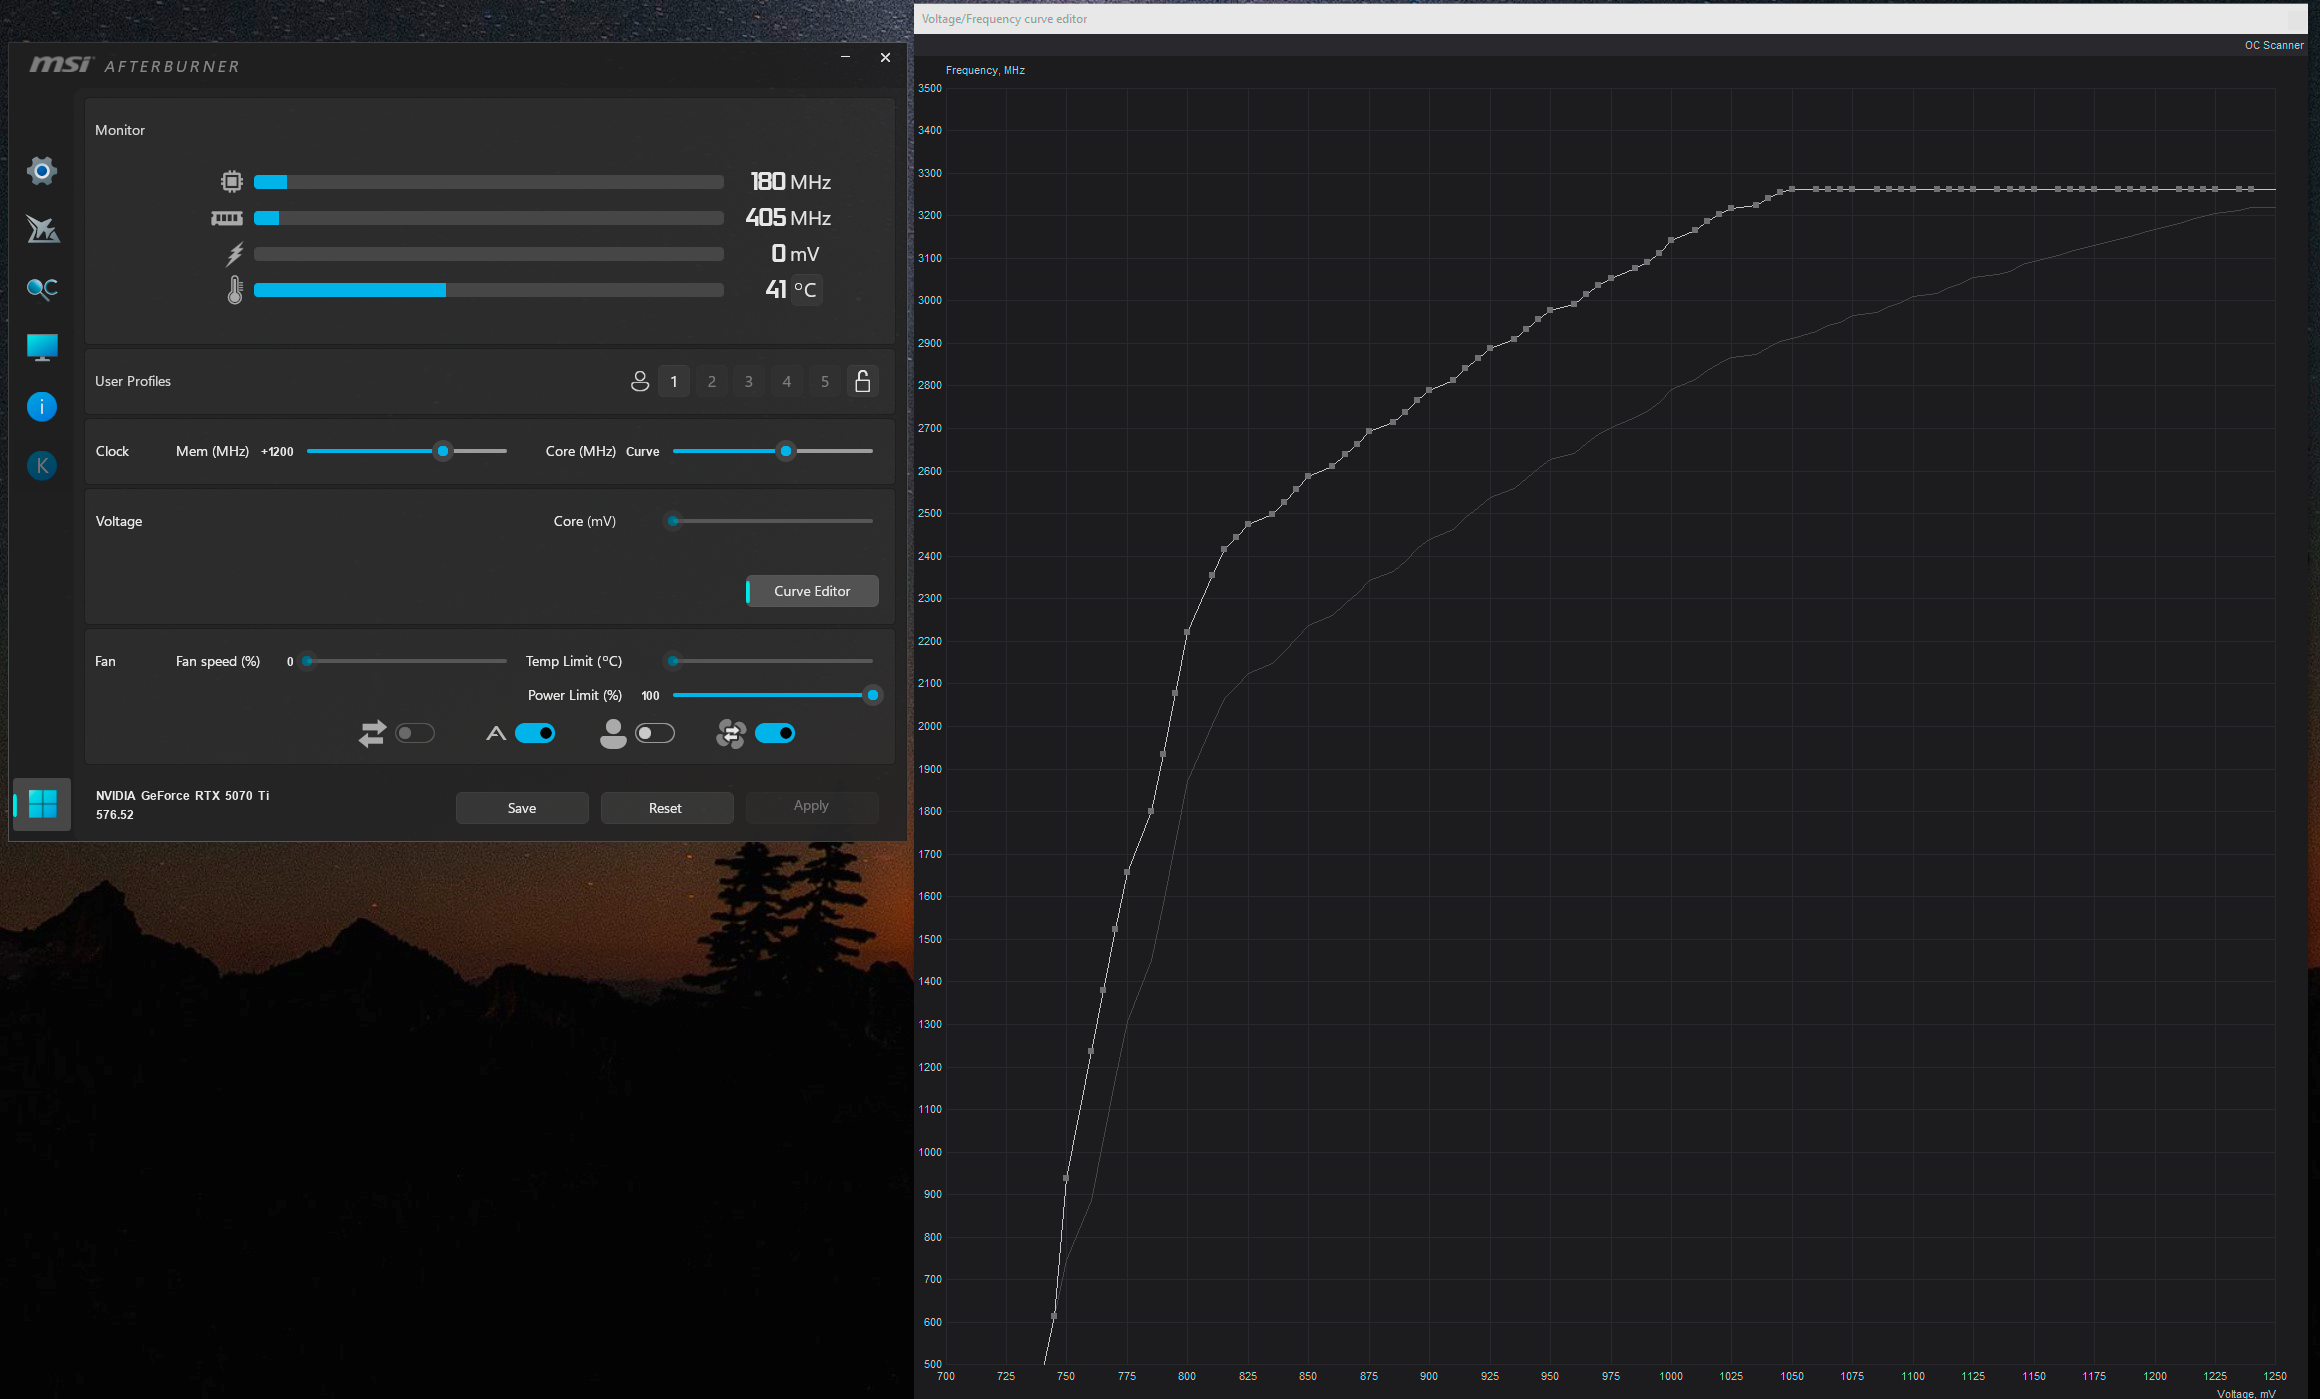The height and width of the screenshot is (1399, 2320).
Task: Click the temperature thermometer icon
Action: coord(235,290)
